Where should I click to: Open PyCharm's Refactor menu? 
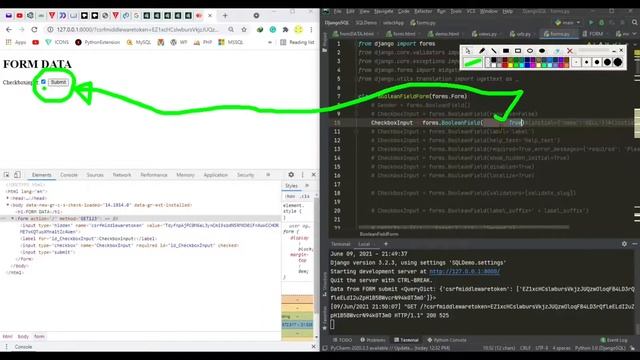pyautogui.click(x=423, y=11)
